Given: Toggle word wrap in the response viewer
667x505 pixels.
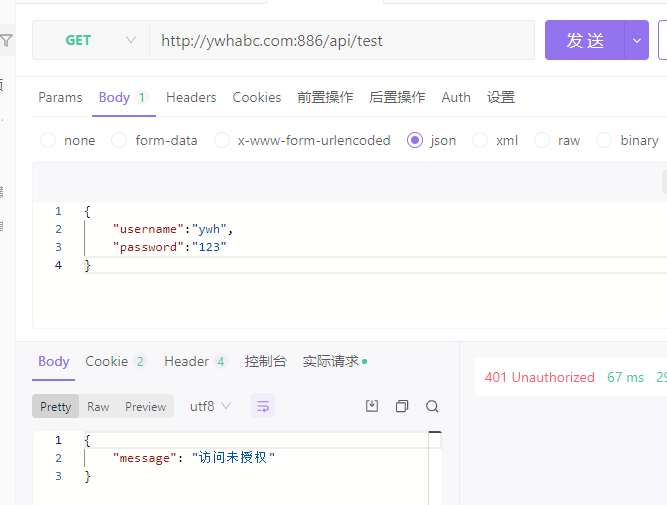Looking at the screenshot, I should click(x=263, y=406).
